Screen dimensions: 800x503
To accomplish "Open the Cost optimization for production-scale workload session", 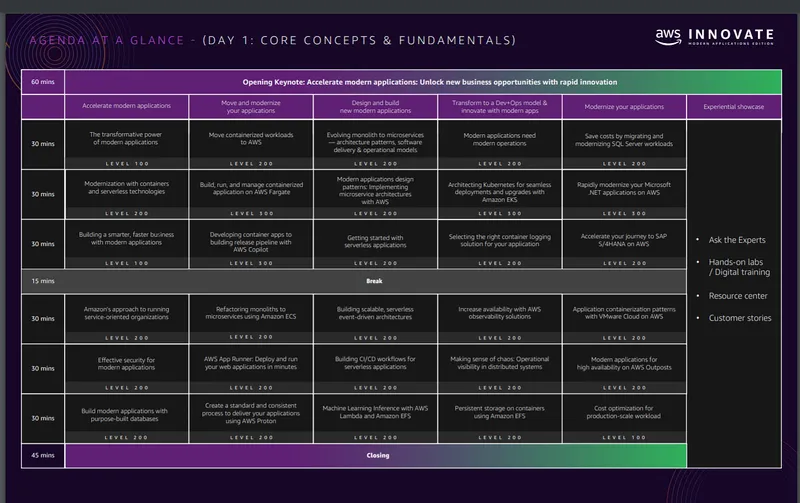I will click(624, 418).
